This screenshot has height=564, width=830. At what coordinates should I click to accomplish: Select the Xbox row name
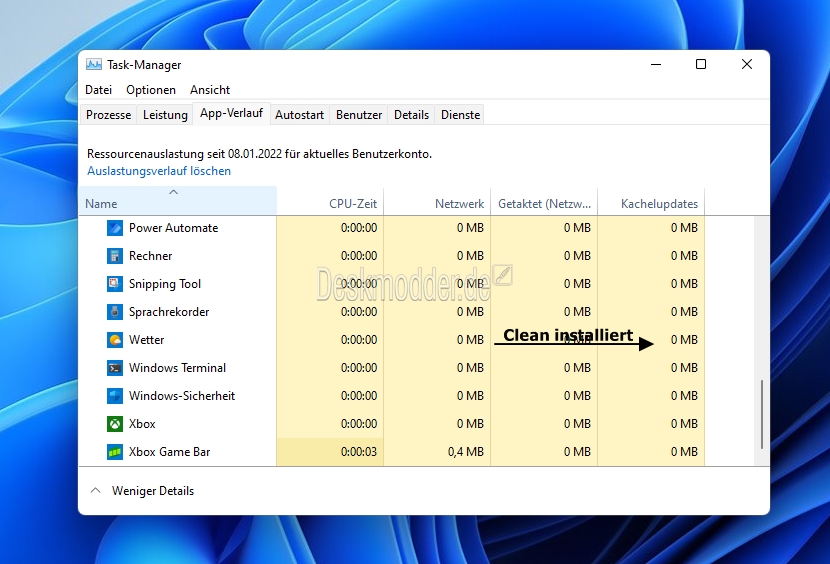click(x=142, y=424)
